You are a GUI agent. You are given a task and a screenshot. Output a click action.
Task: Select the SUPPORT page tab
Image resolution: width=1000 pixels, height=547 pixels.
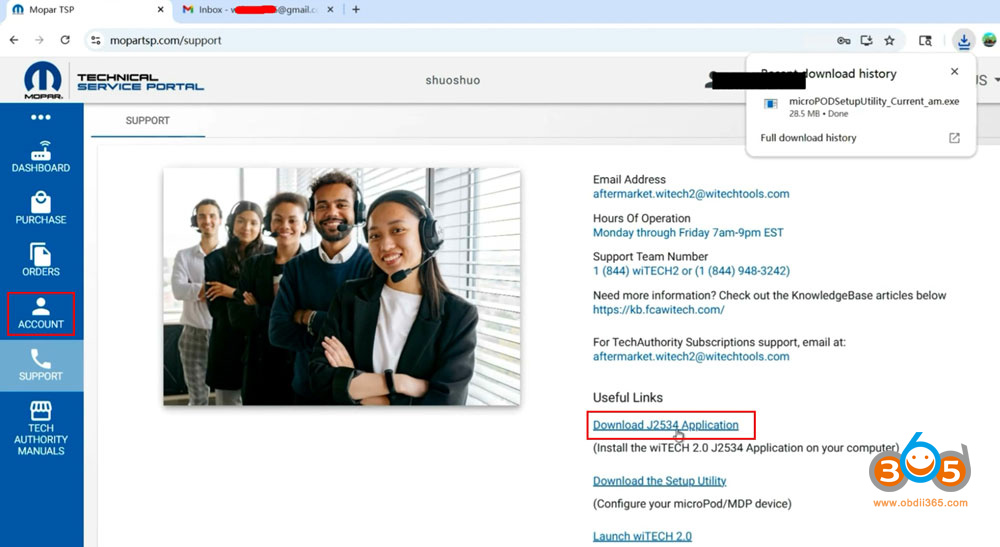coord(147,121)
